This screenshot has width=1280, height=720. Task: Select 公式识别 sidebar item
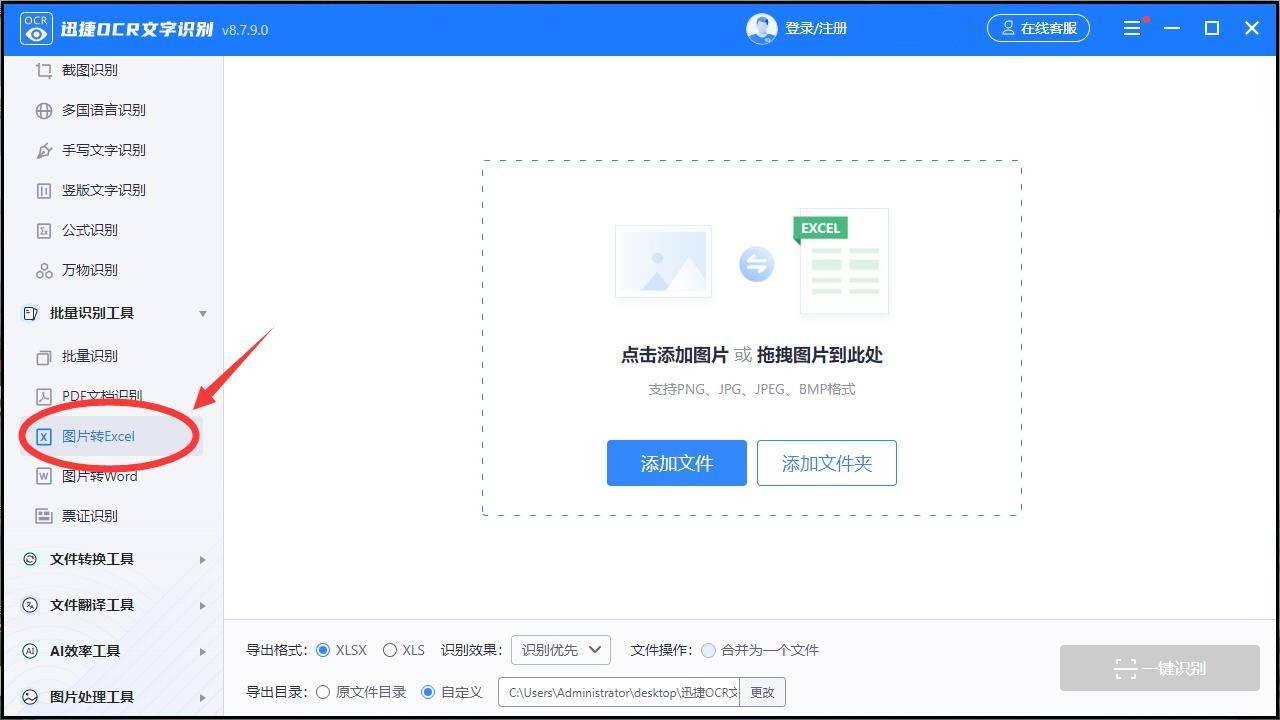(x=90, y=230)
